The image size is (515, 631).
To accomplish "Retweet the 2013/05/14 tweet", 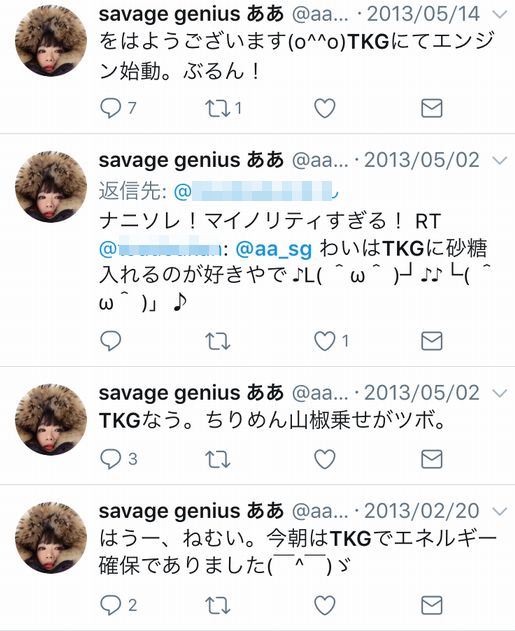I will (x=217, y=108).
